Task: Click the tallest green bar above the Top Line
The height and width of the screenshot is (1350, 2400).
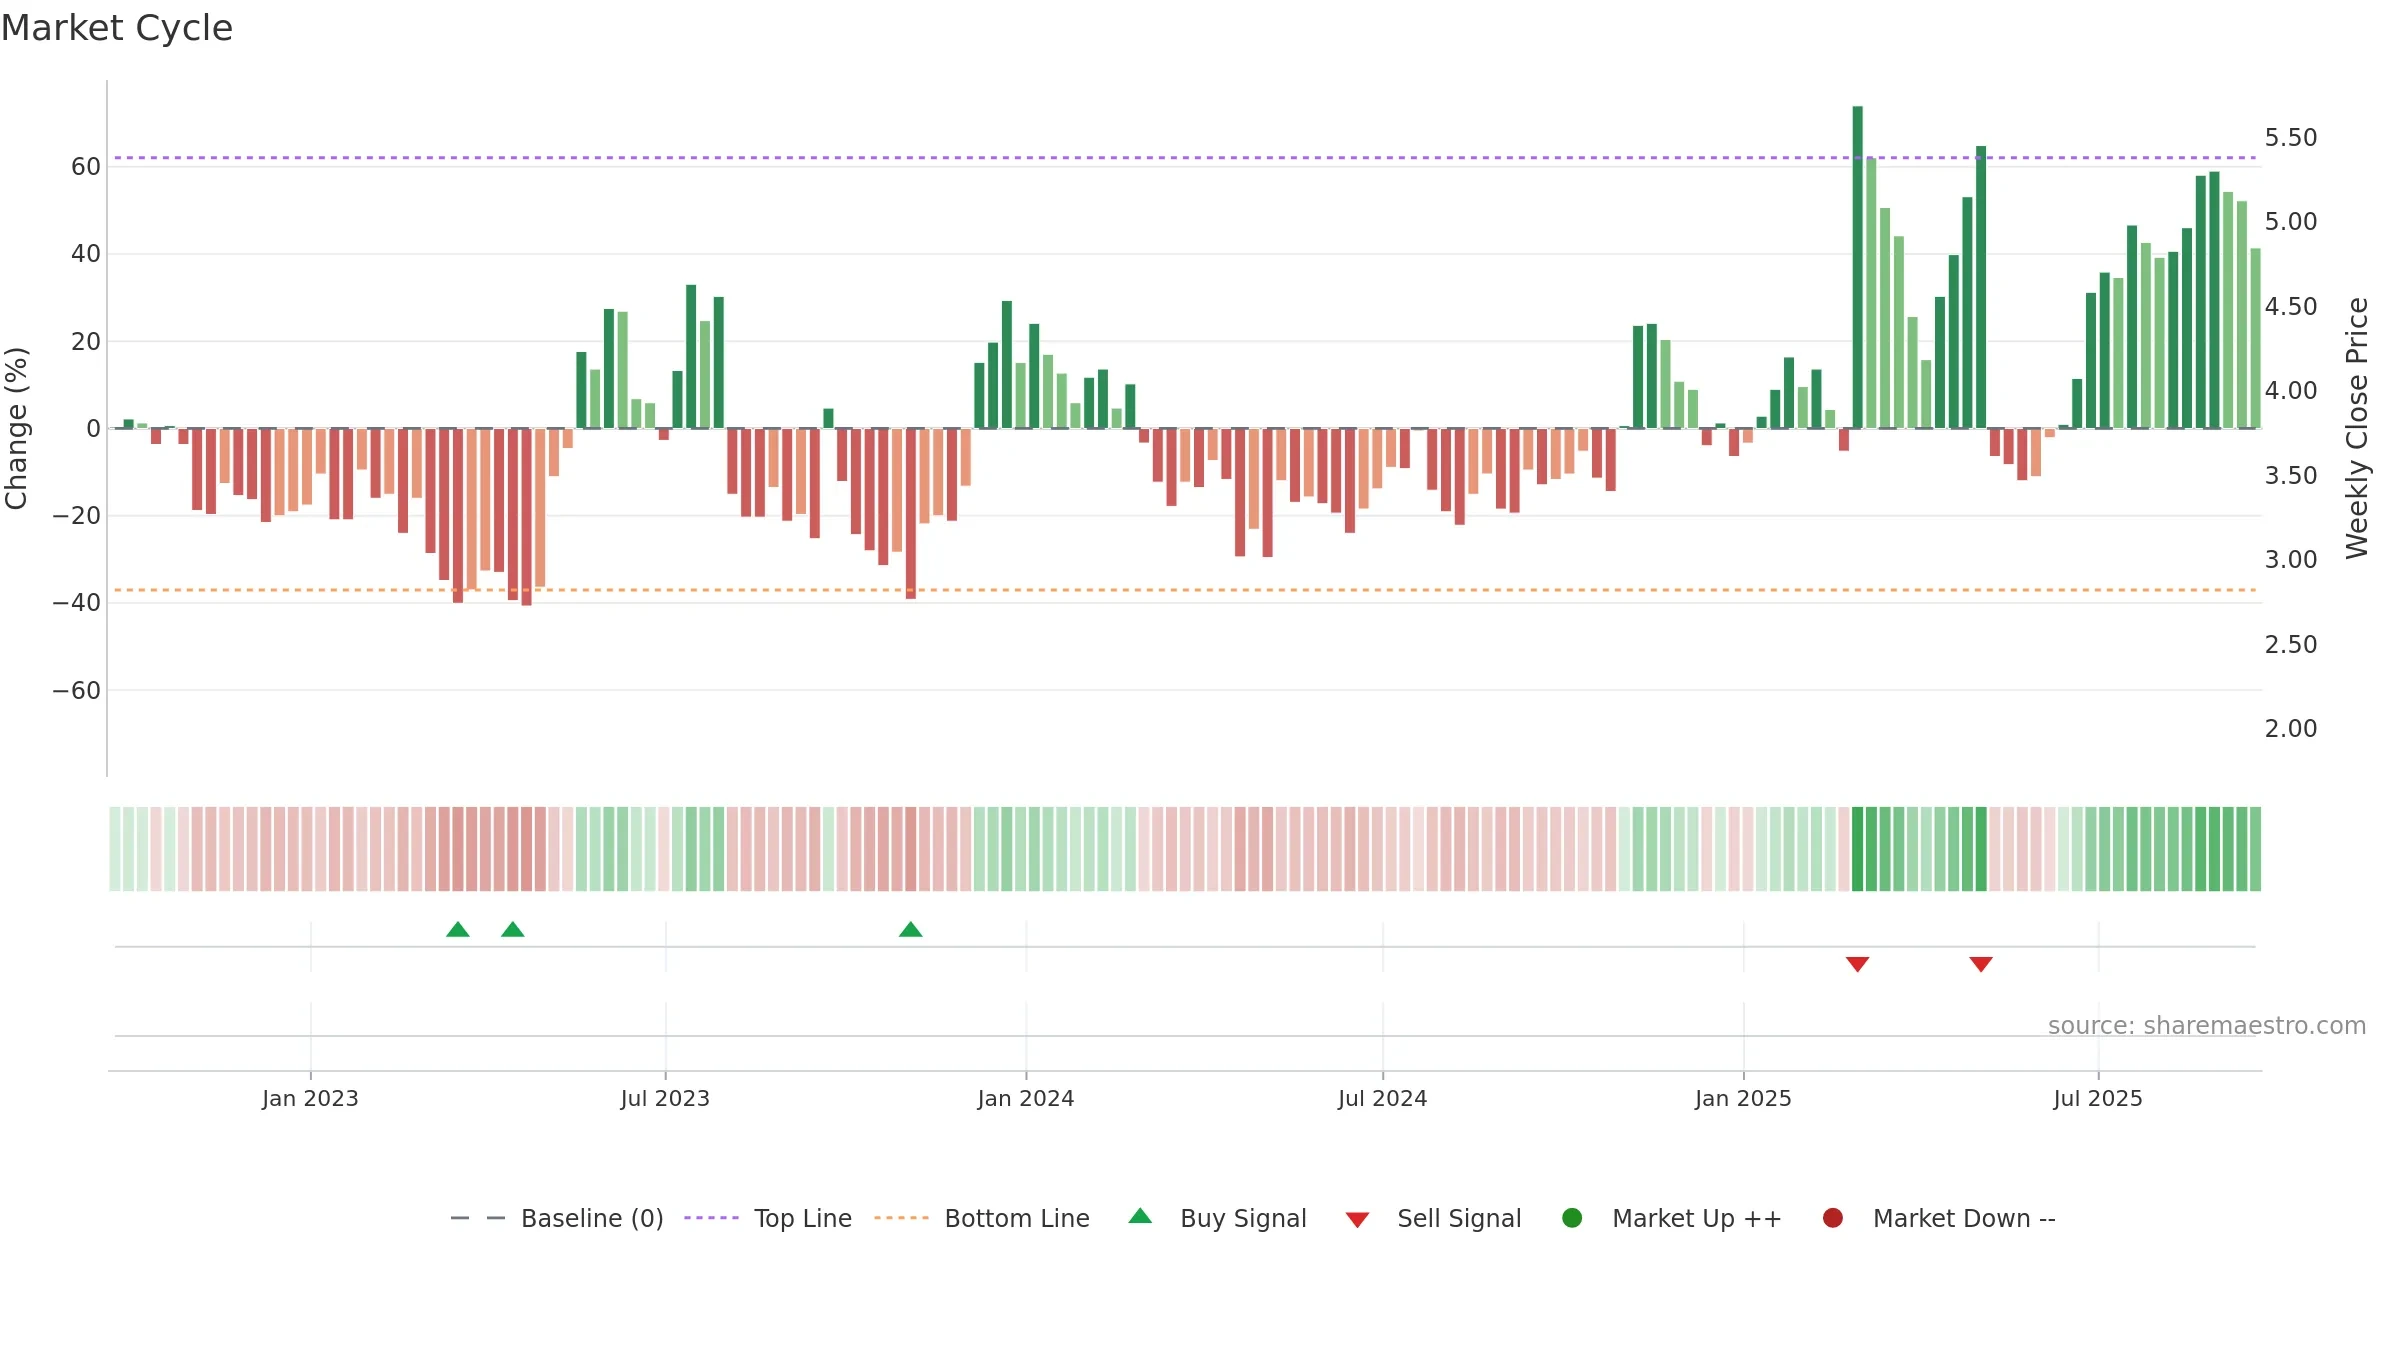Action: point(1858,267)
